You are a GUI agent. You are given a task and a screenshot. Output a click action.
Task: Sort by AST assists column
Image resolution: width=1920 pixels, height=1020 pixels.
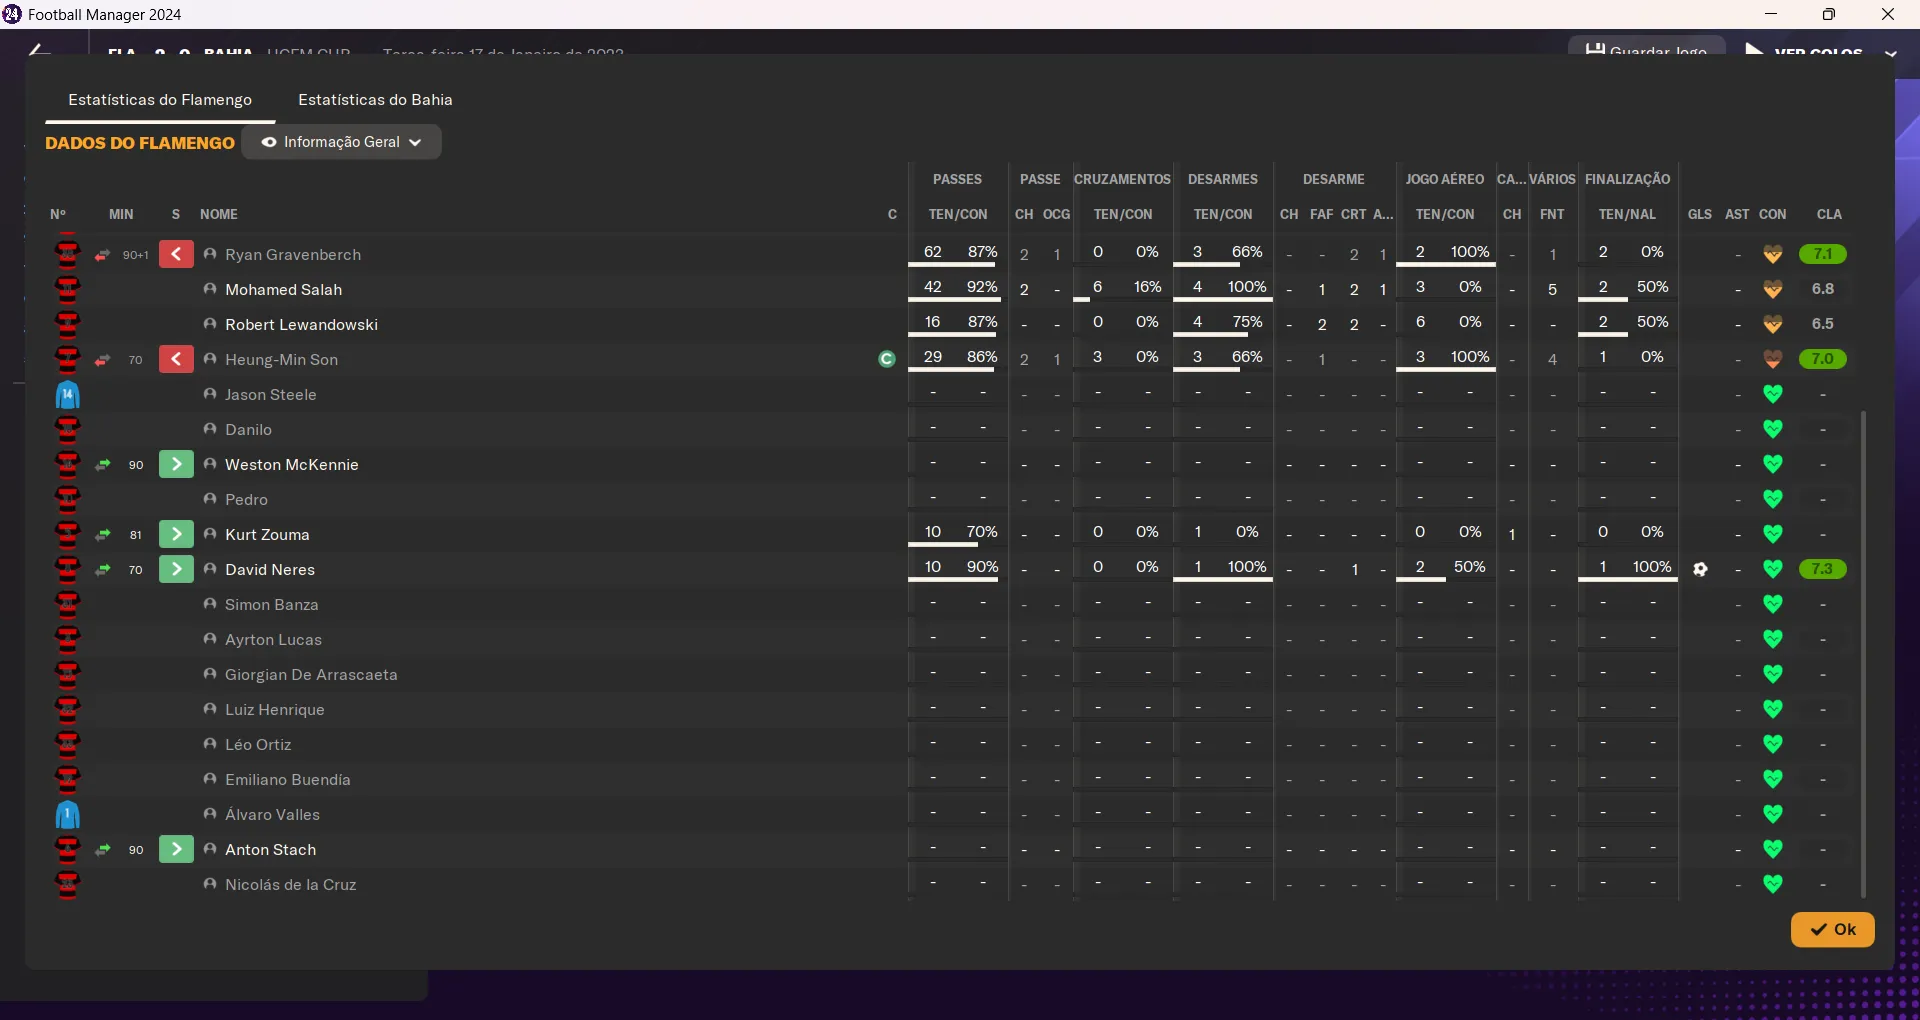click(x=1737, y=214)
